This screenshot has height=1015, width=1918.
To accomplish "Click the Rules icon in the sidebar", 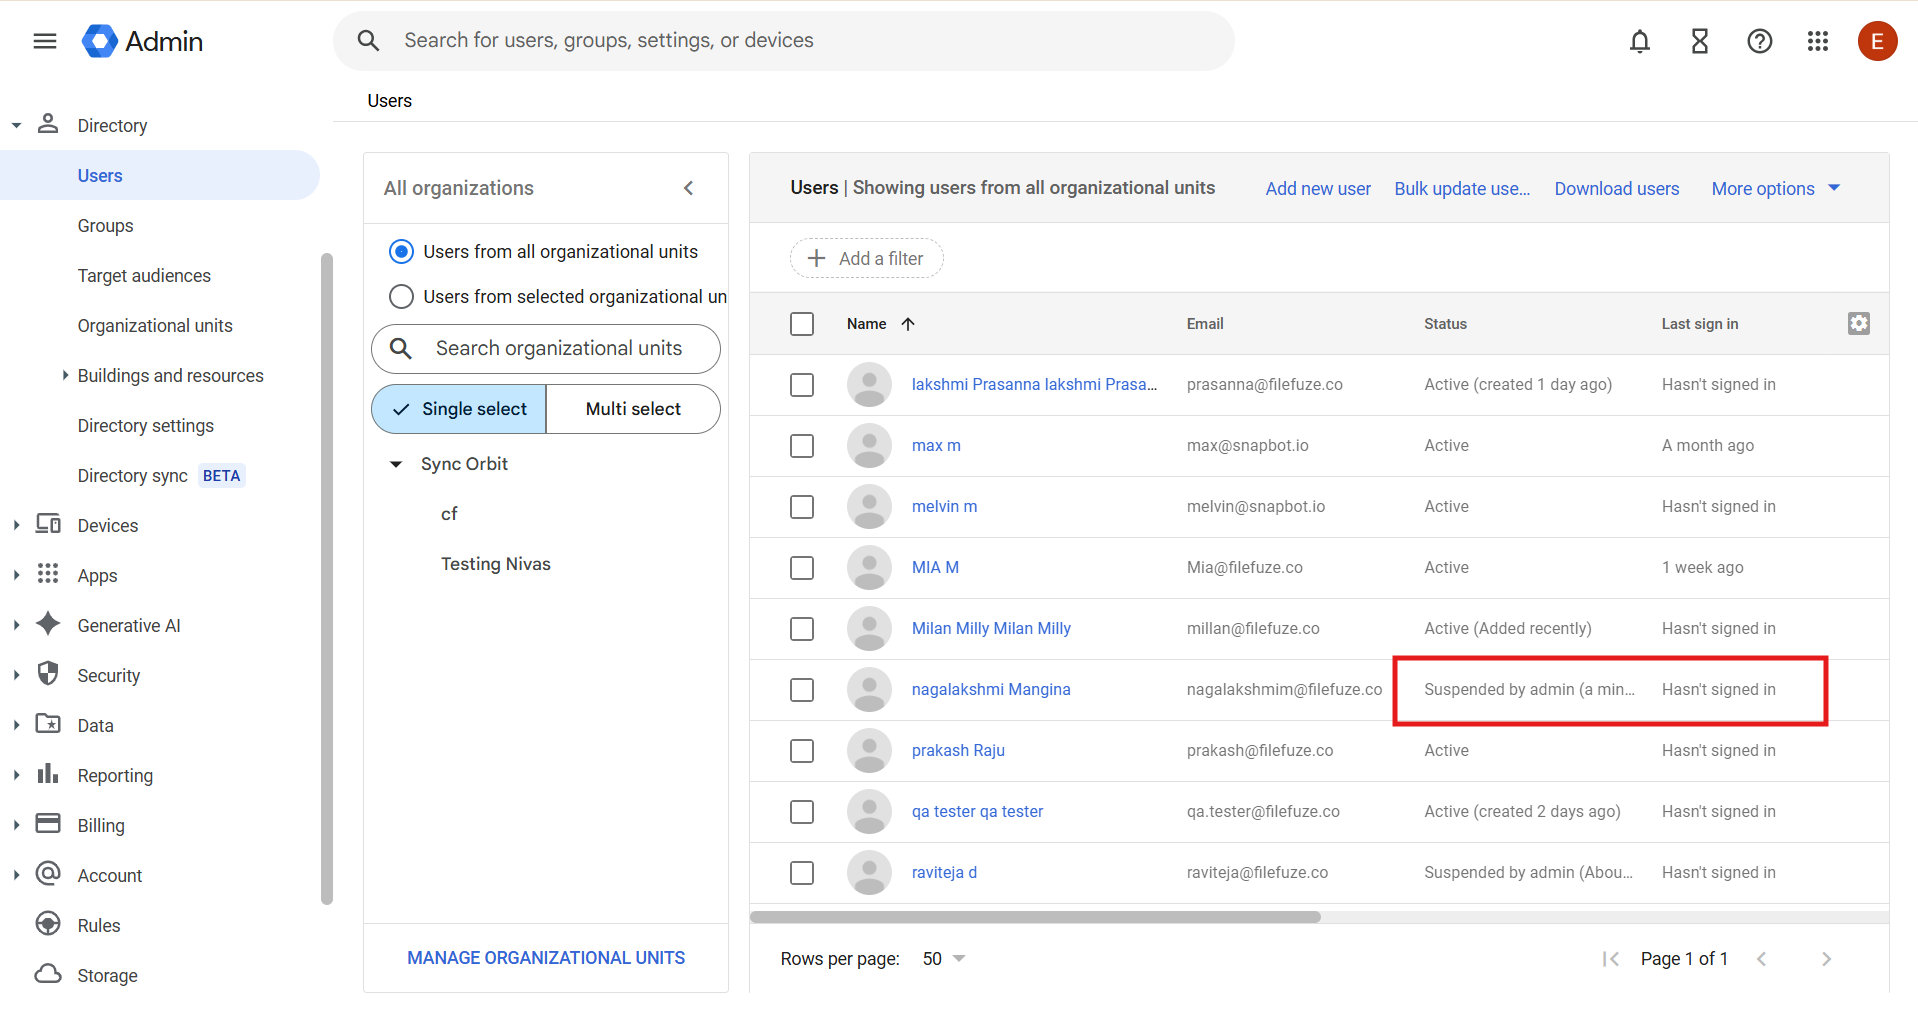I will pyautogui.click(x=48, y=924).
